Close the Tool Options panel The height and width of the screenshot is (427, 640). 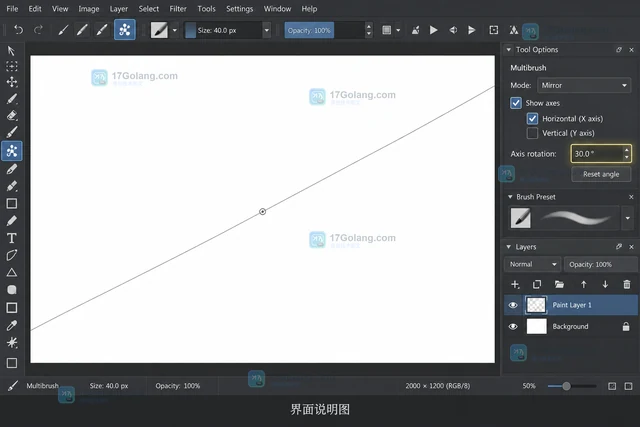[631, 49]
